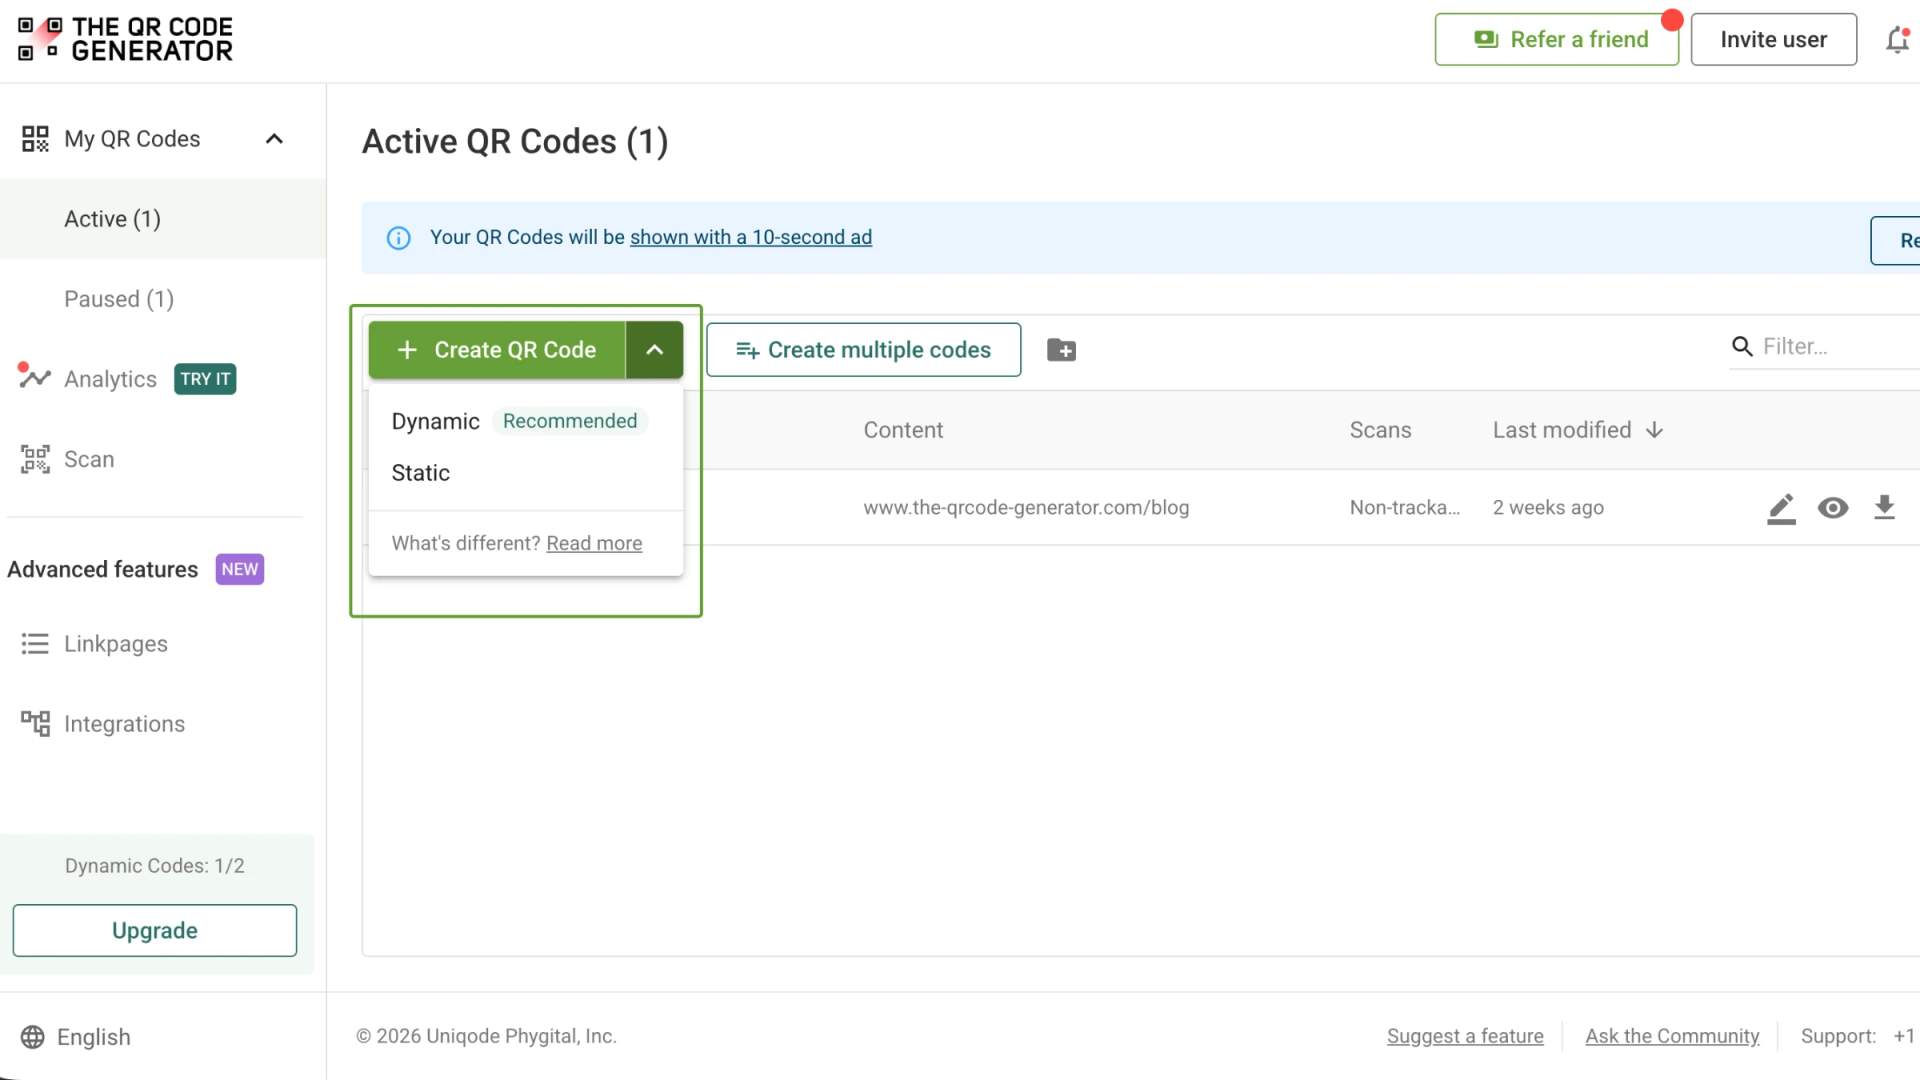Open Scan in sidebar
The image size is (1920, 1080).
click(x=89, y=459)
